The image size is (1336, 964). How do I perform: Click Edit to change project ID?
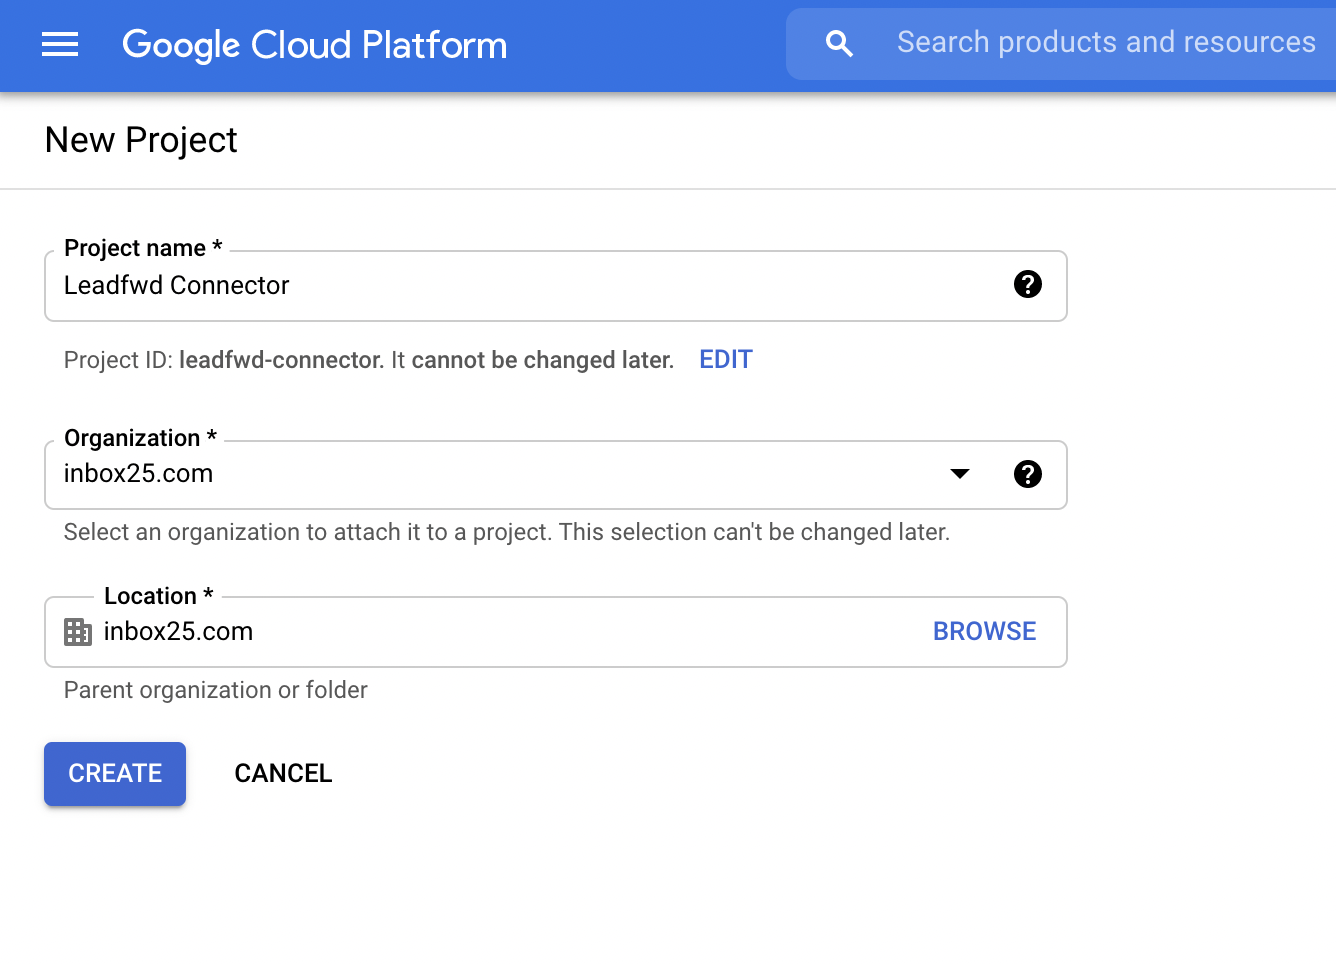pyautogui.click(x=726, y=359)
